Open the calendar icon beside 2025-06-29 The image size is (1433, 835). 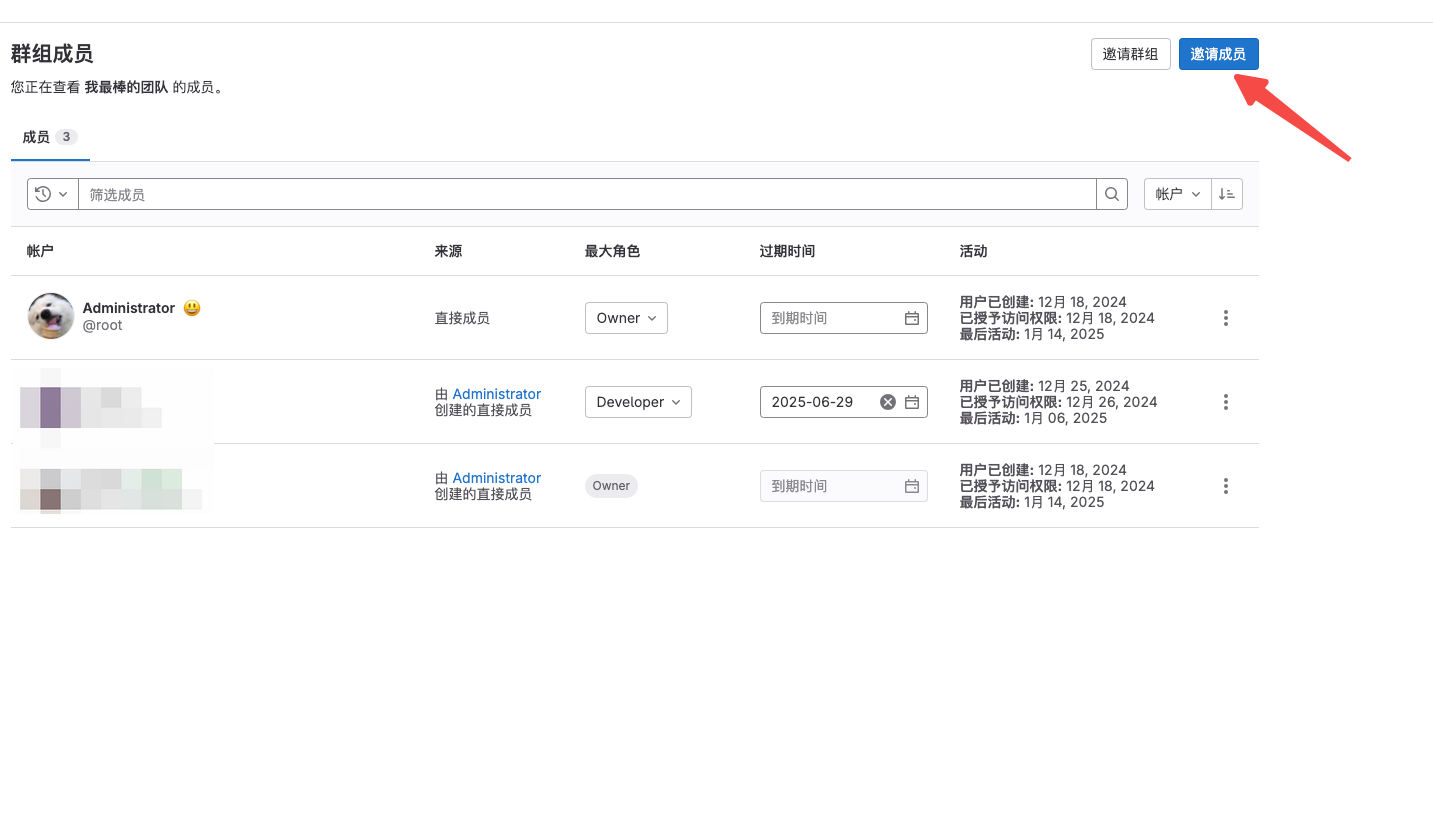point(912,402)
